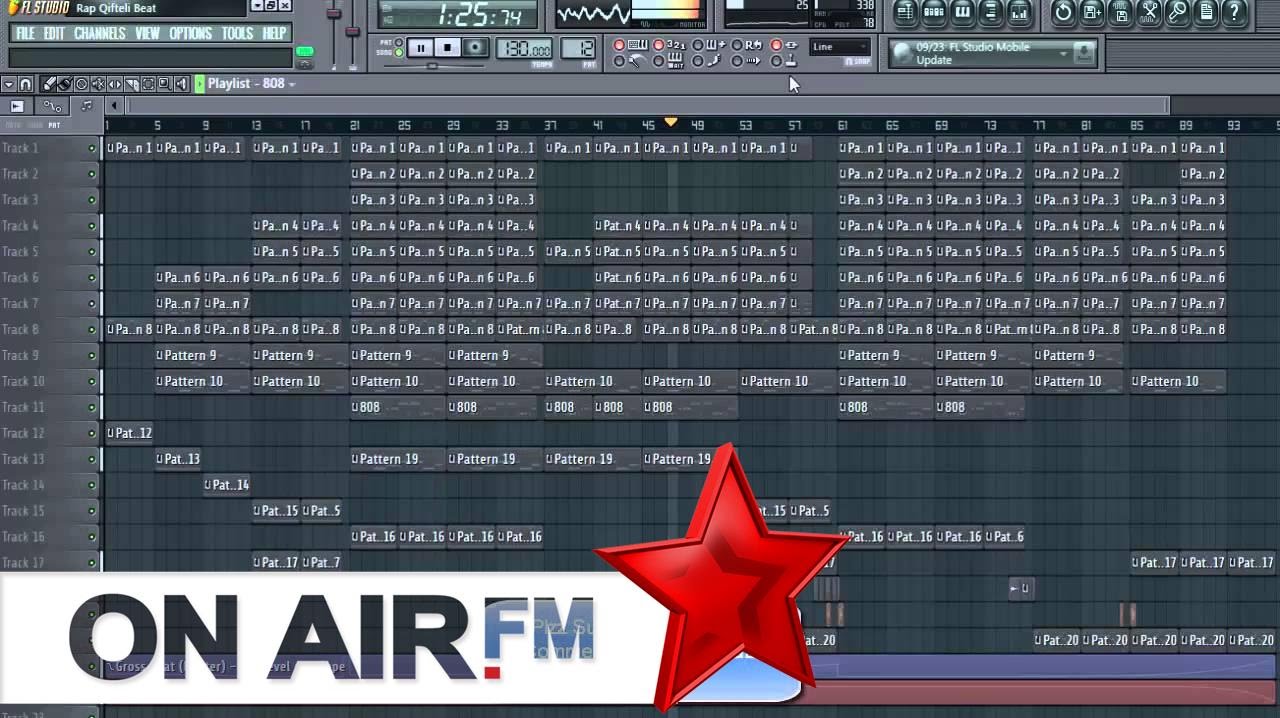Open the Step Sequencer window icon
The height and width of the screenshot is (718, 1280).
[934, 12]
